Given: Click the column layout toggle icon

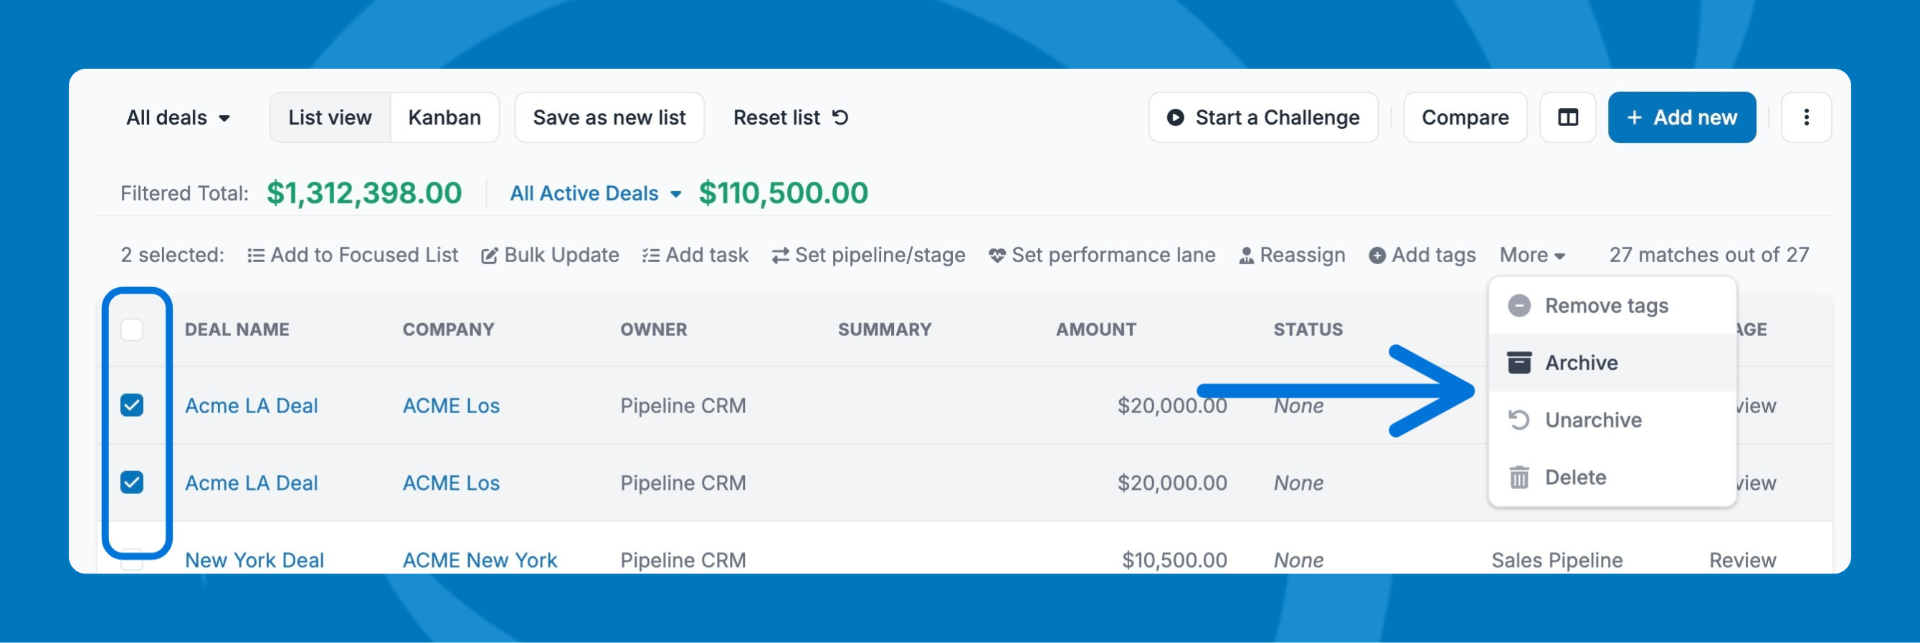Looking at the screenshot, I should pyautogui.click(x=1567, y=118).
